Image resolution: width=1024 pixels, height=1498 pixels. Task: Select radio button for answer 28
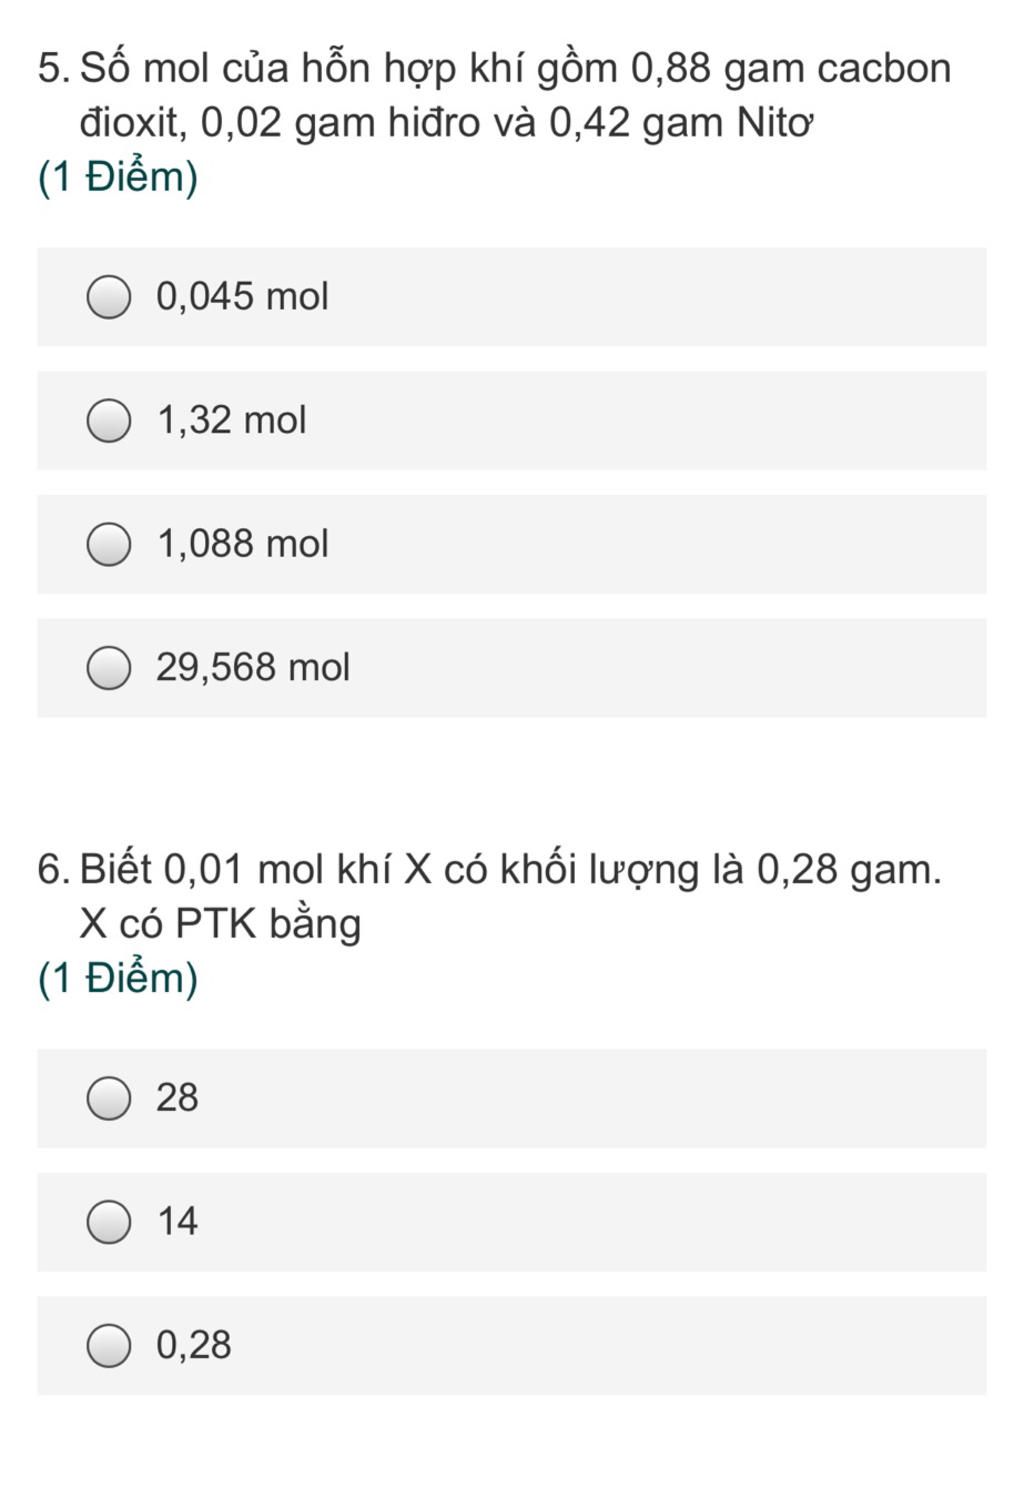(x=108, y=1099)
